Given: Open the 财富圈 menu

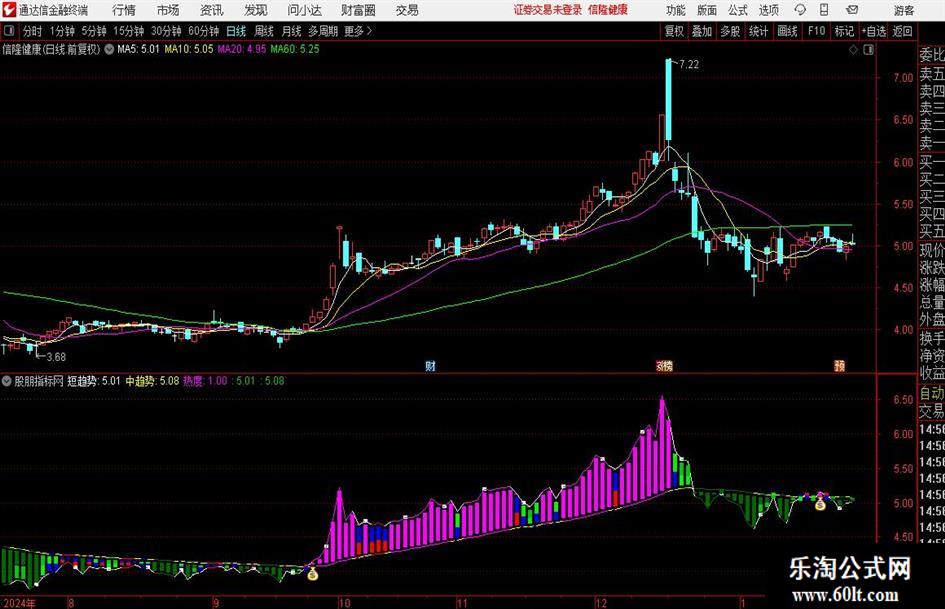Looking at the screenshot, I should tap(358, 10).
